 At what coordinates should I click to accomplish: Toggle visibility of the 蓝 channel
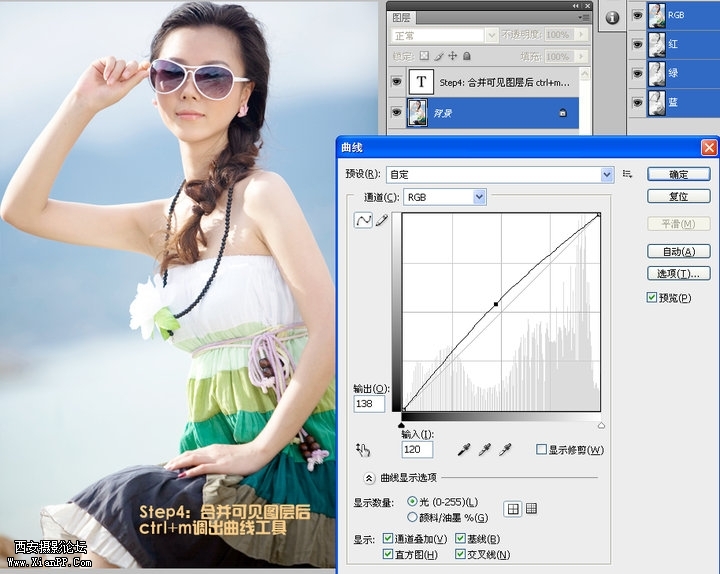(637, 102)
